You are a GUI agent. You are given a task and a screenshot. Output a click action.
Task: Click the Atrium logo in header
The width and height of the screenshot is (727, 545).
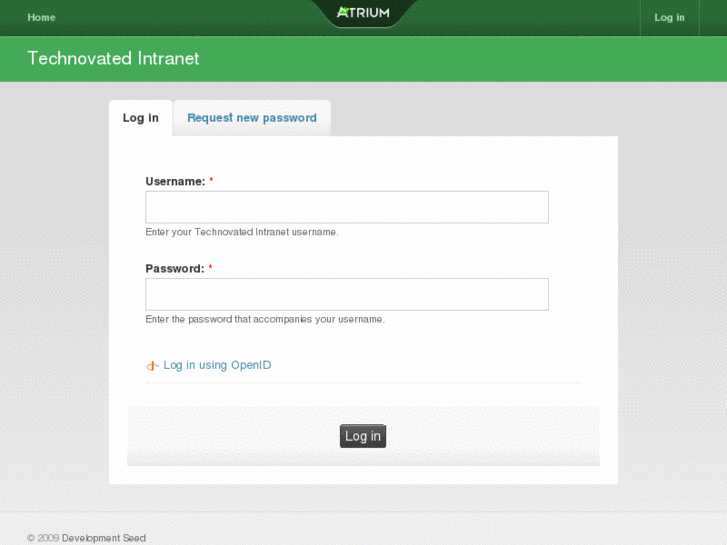(363, 13)
